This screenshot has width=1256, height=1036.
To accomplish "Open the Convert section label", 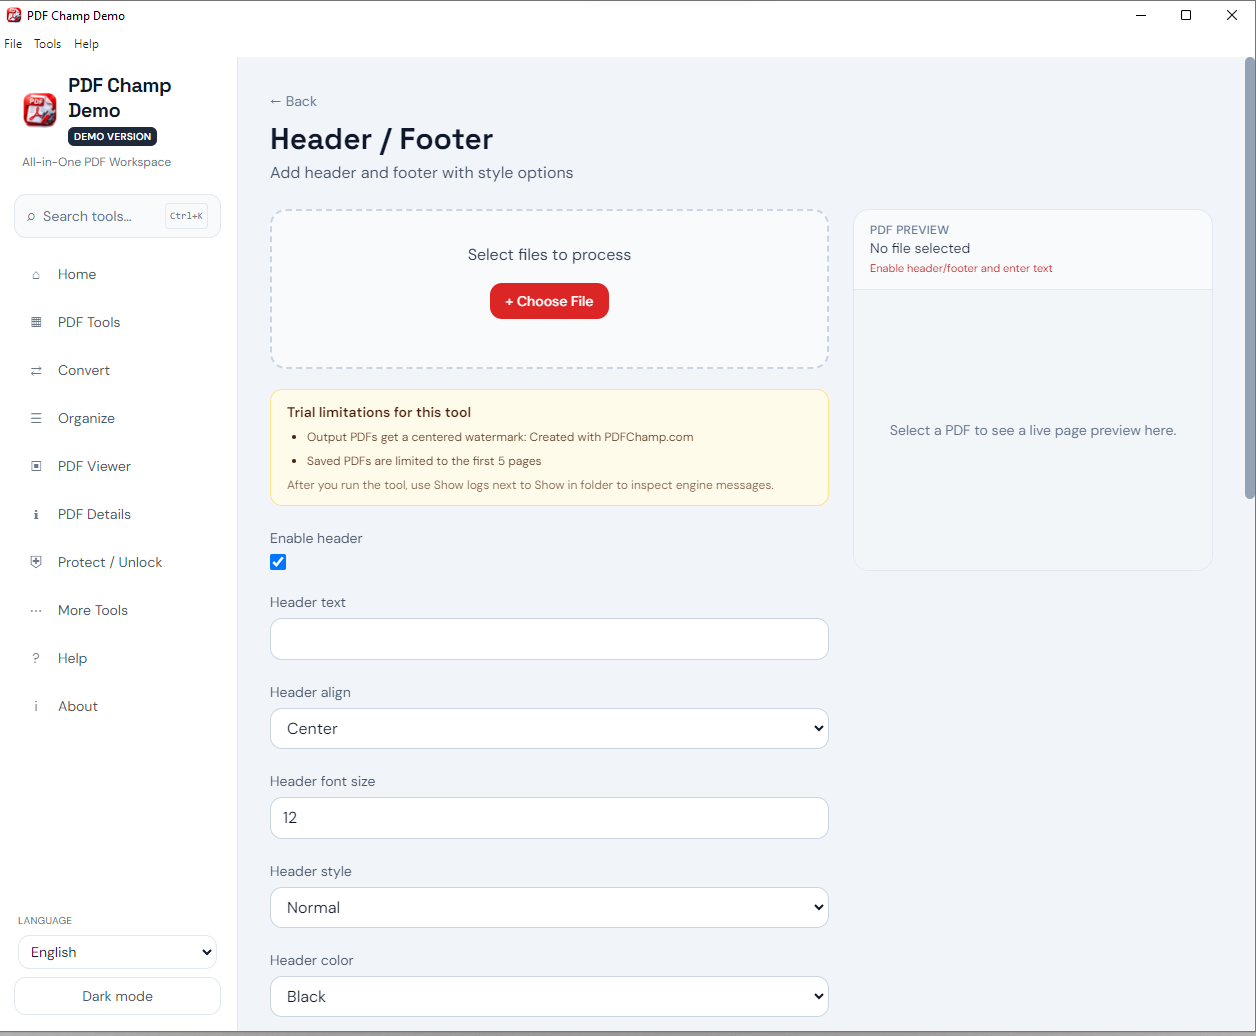I will [x=84, y=371].
